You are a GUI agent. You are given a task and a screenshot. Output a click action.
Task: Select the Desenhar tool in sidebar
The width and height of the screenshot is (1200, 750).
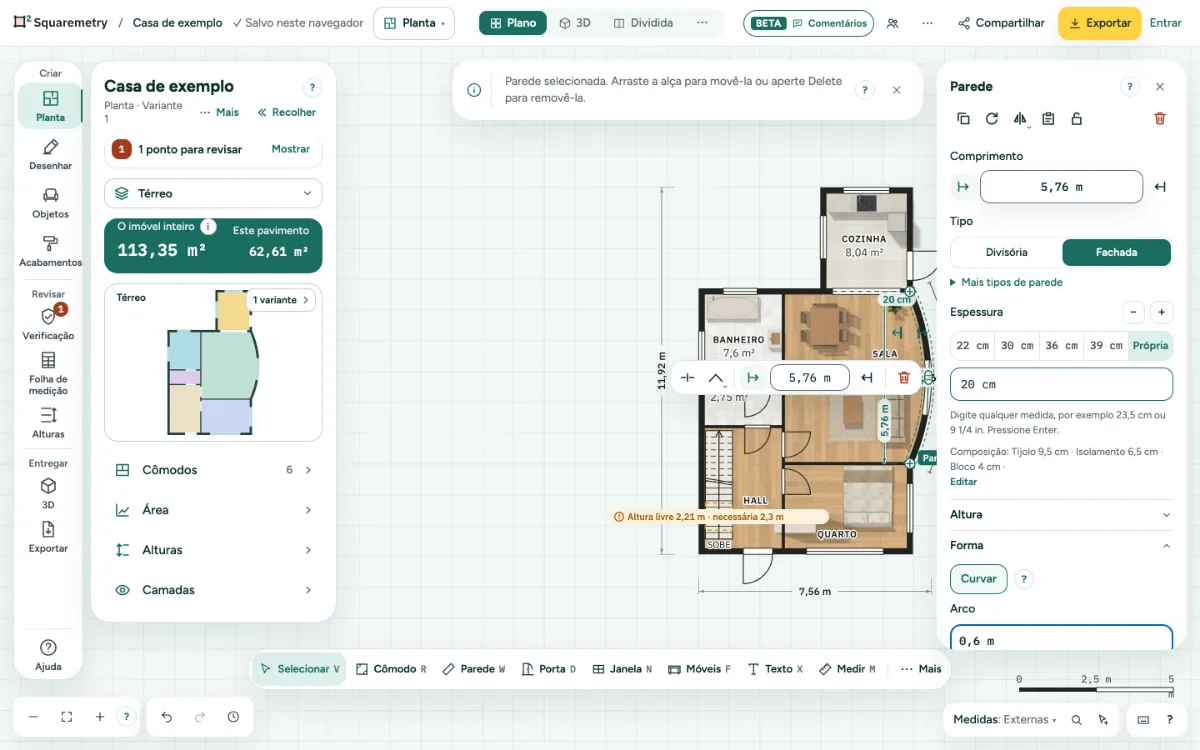click(50, 155)
